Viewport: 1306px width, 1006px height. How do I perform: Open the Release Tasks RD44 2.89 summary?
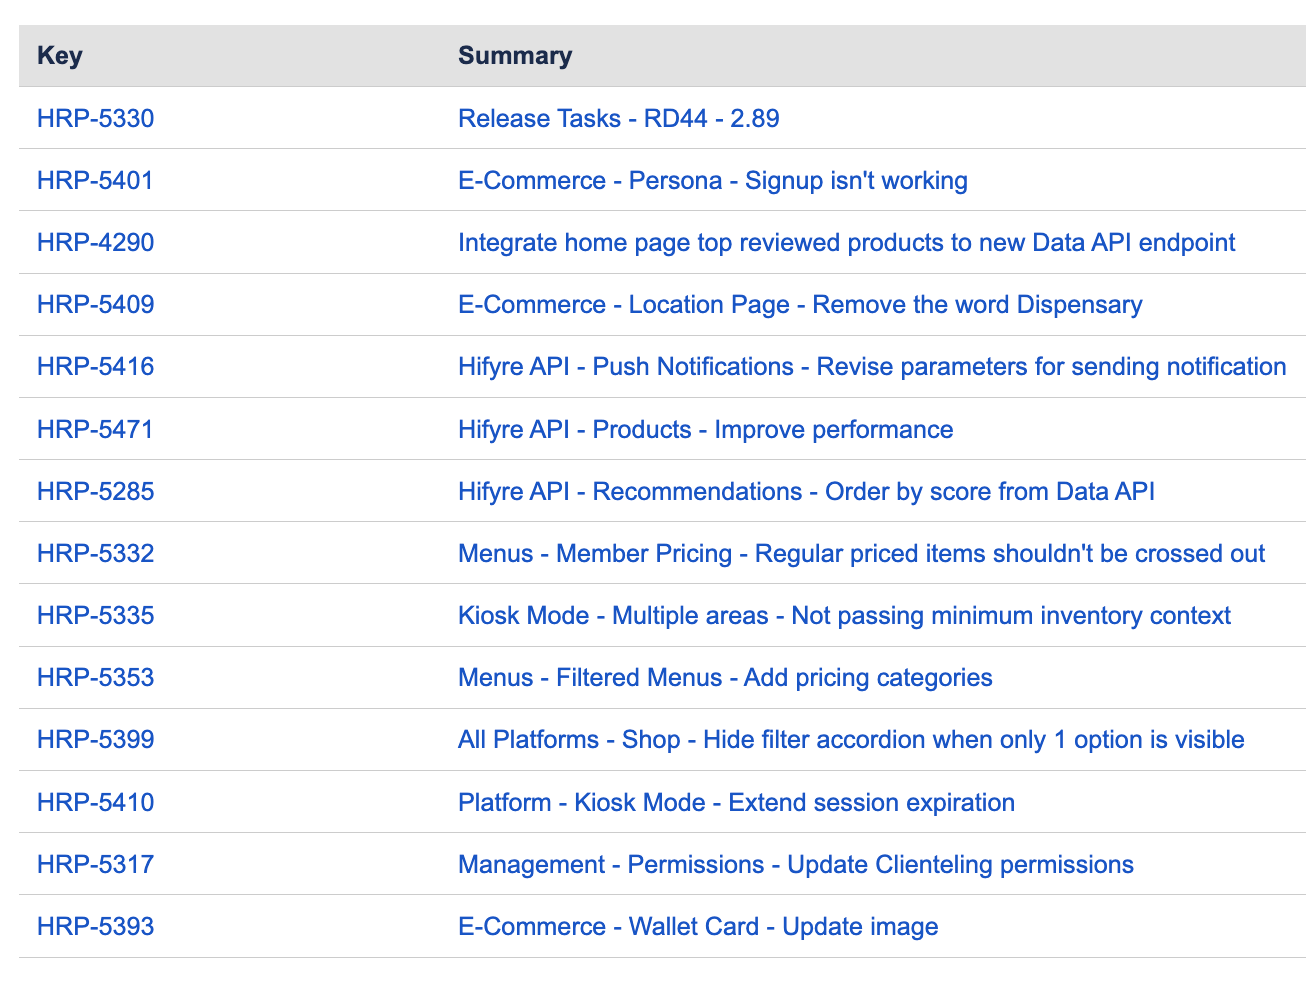pyautogui.click(x=618, y=119)
